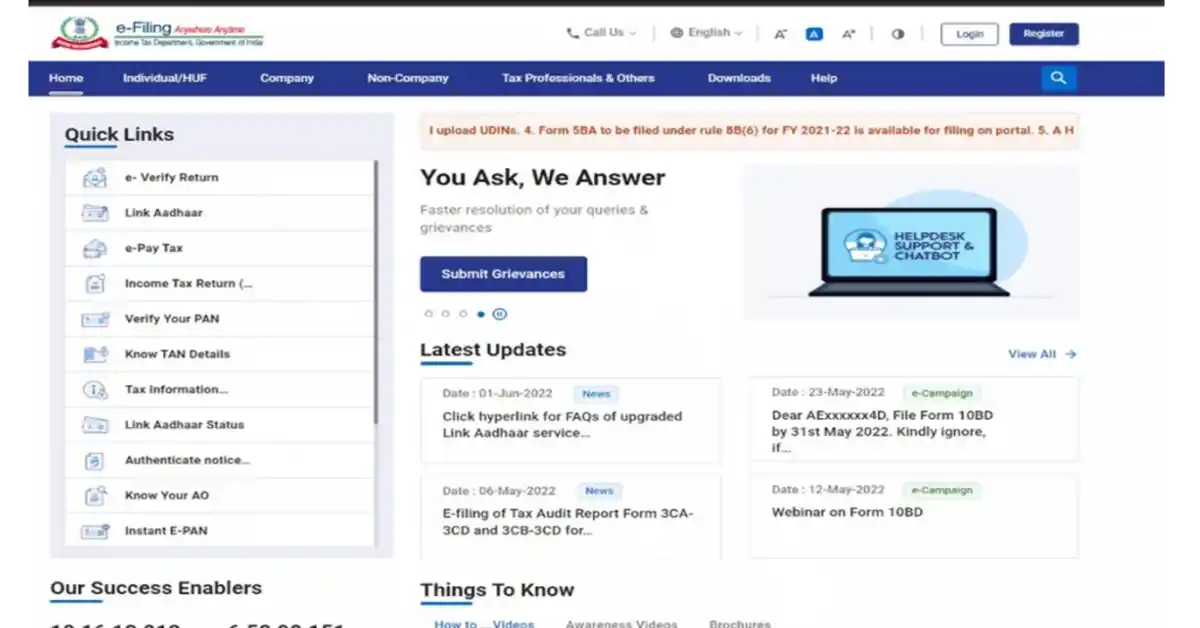Switch to the Awareness Videos tab

[x=621, y=623]
